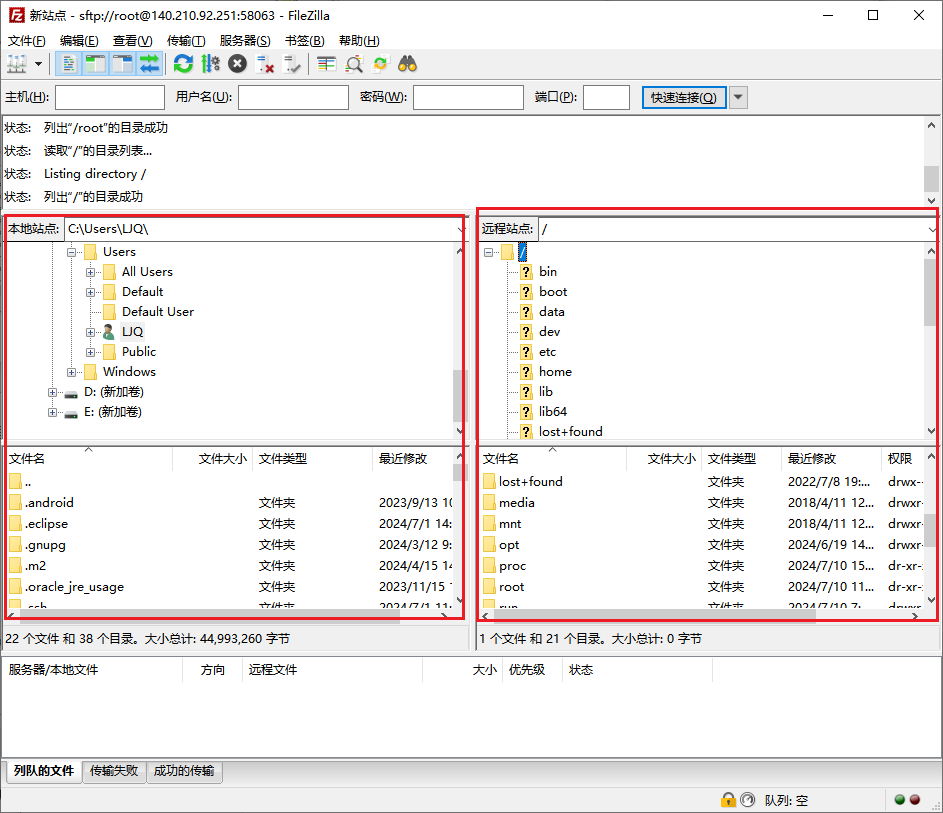Toggle the remote directory tree

[123, 64]
